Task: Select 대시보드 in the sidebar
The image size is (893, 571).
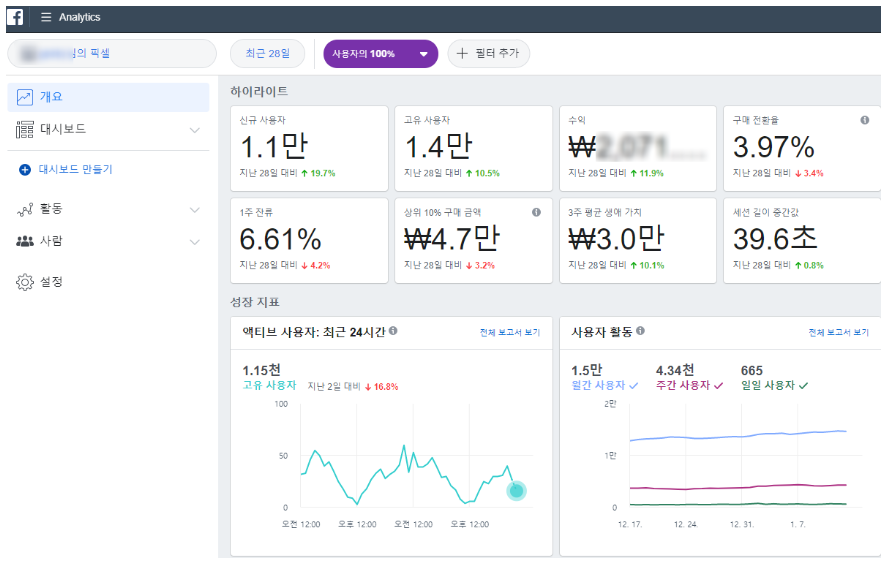Action: point(108,130)
